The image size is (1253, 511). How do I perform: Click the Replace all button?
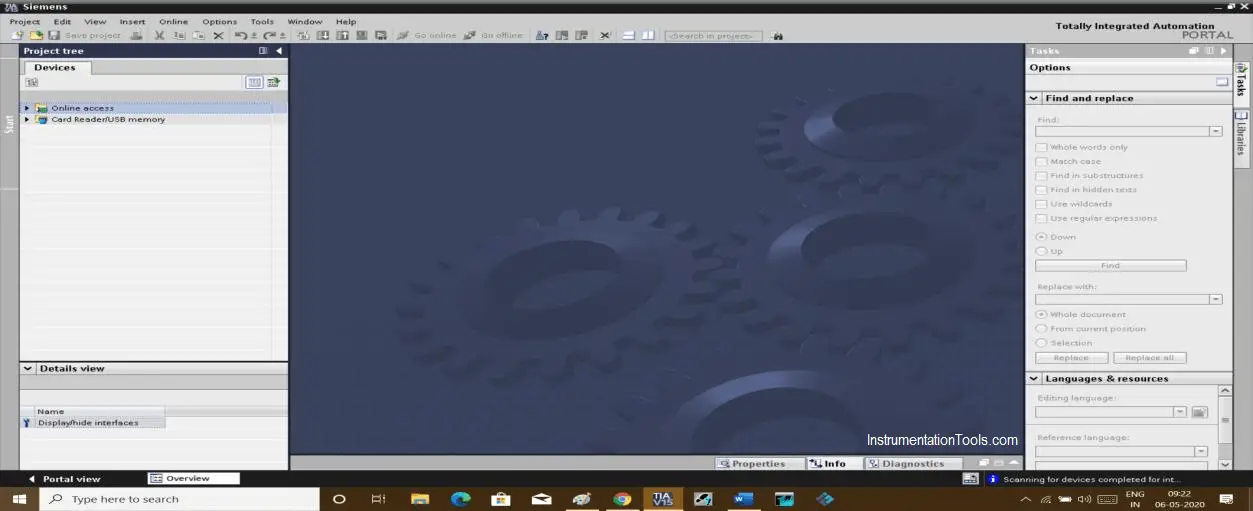click(1149, 357)
